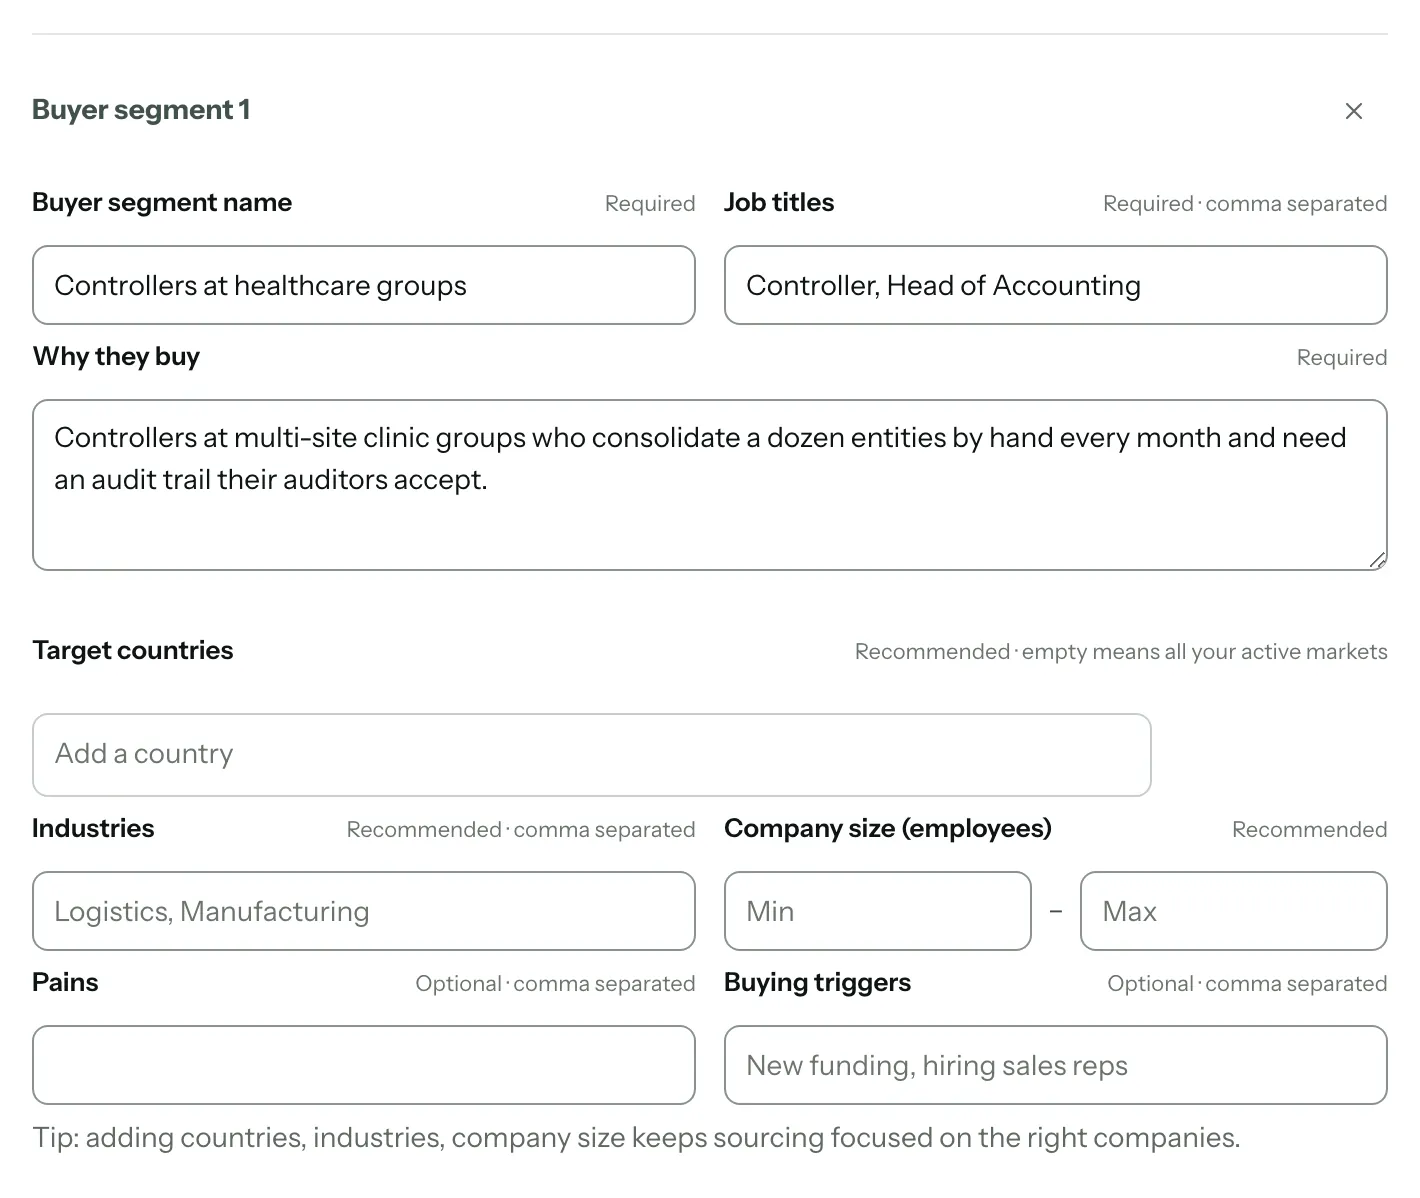The width and height of the screenshot is (1420, 1198).
Task: Click the 'Why they buy' label
Action: pyautogui.click(x=116, y=357)
